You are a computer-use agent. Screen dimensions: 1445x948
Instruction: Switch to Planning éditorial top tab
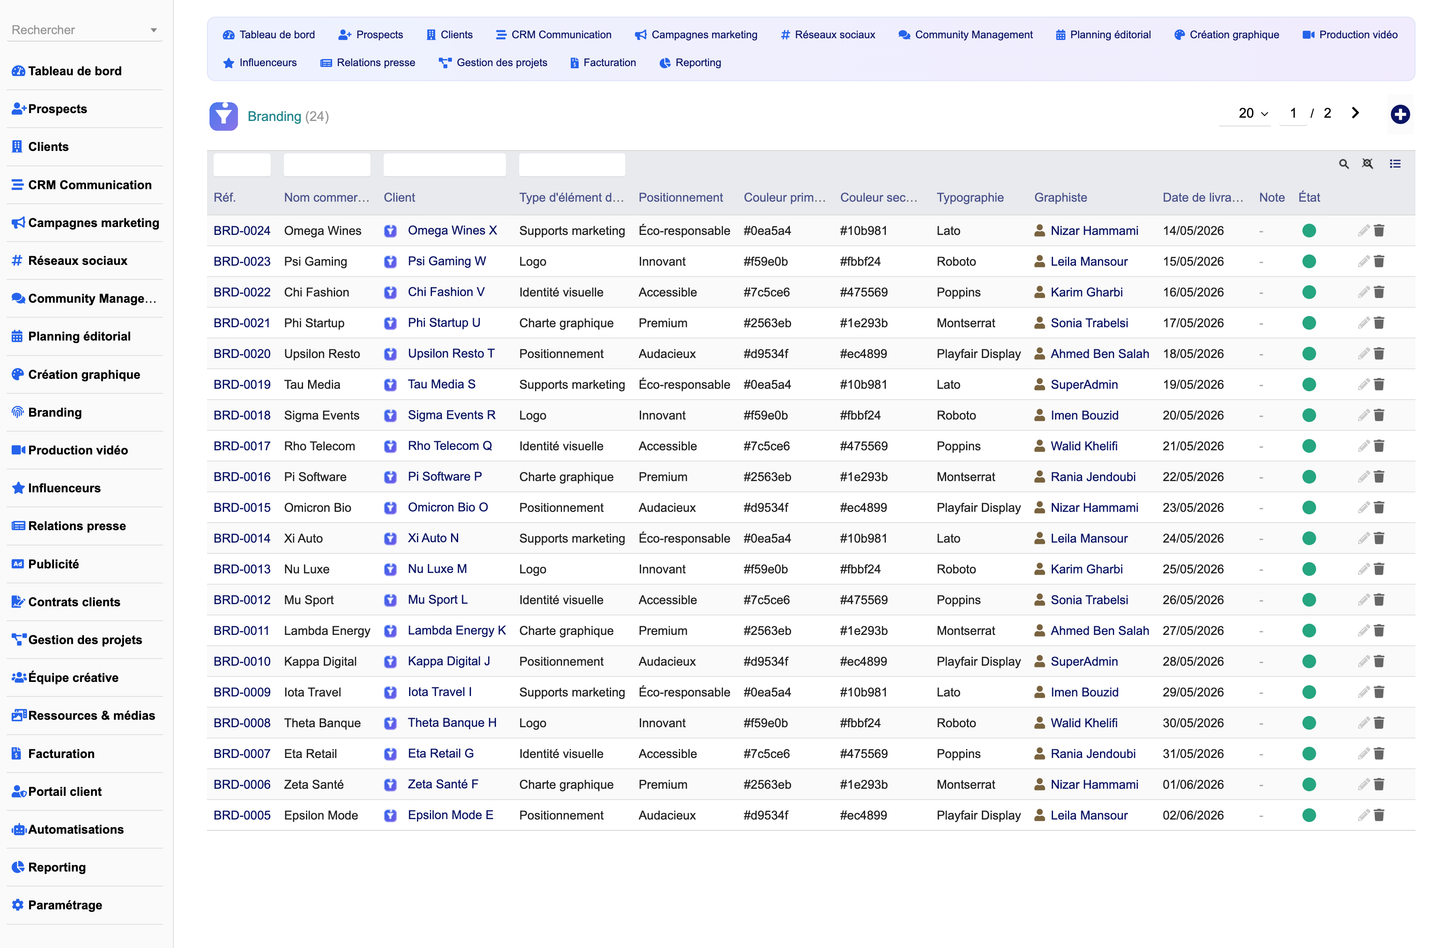[1103, 35]
